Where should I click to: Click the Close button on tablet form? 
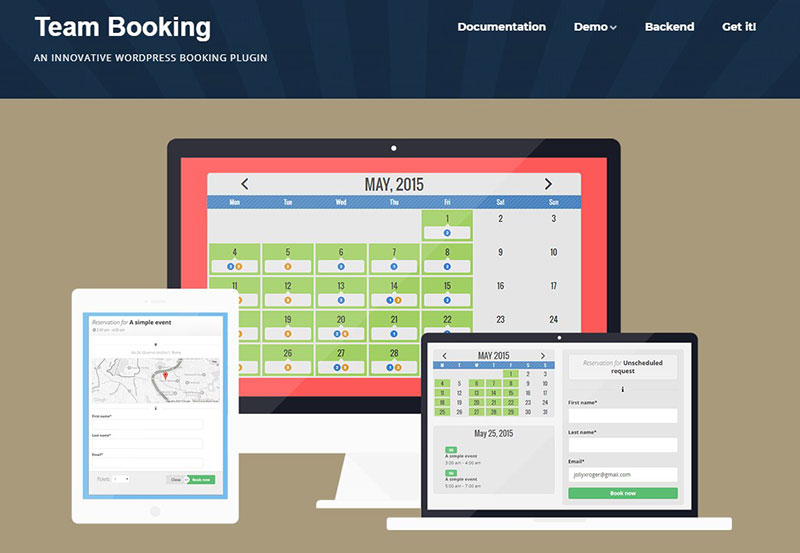coord(176,480)
